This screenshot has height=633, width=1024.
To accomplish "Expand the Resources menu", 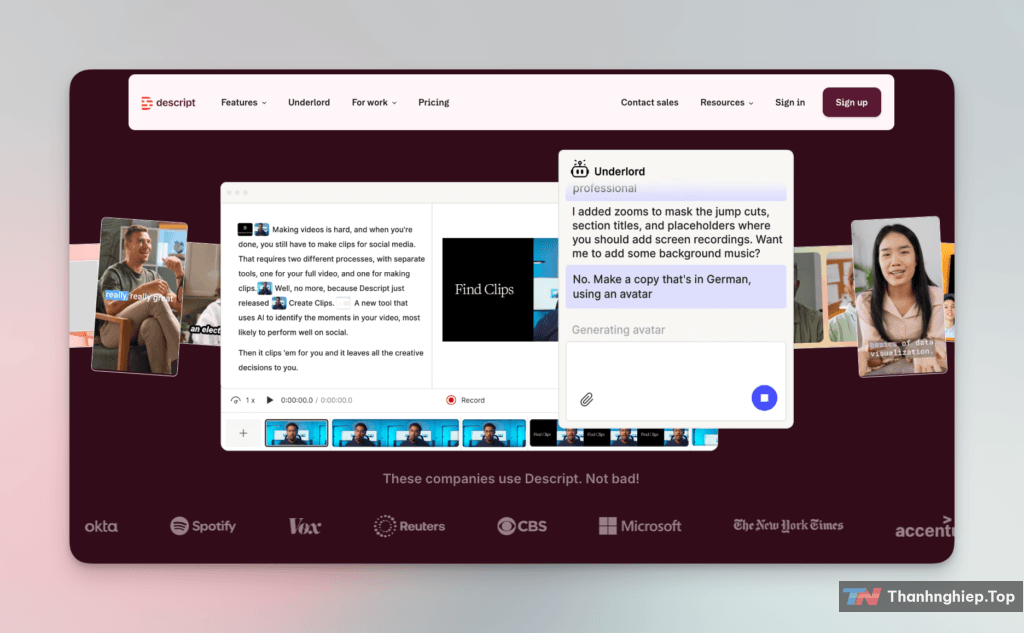I will (726, 102).
